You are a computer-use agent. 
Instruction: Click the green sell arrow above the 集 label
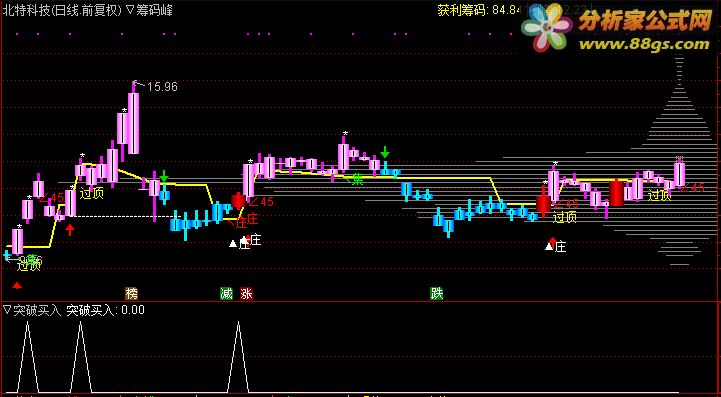click(x=385, y=152)
